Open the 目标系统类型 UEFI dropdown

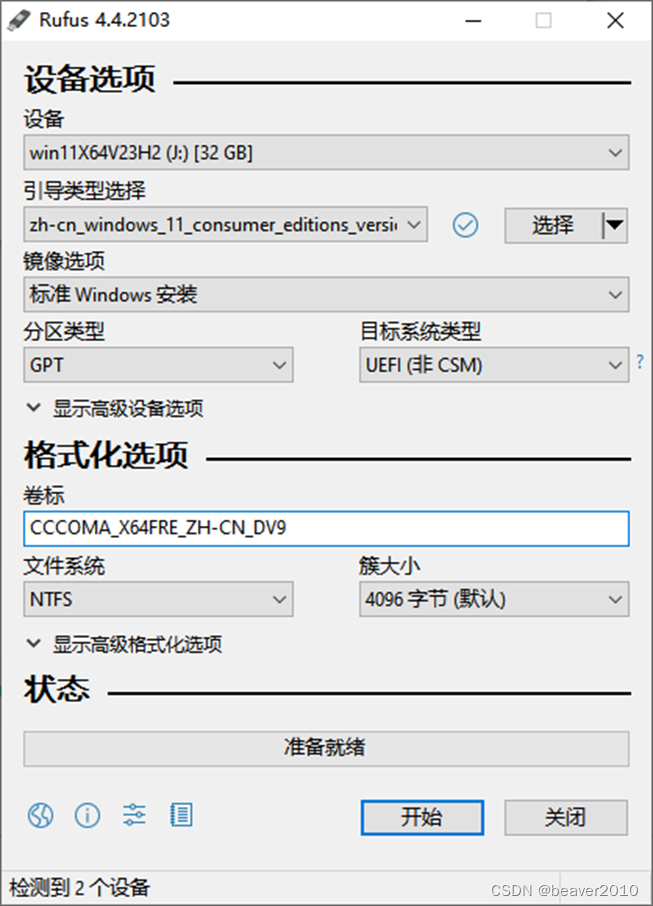(494, 365)
